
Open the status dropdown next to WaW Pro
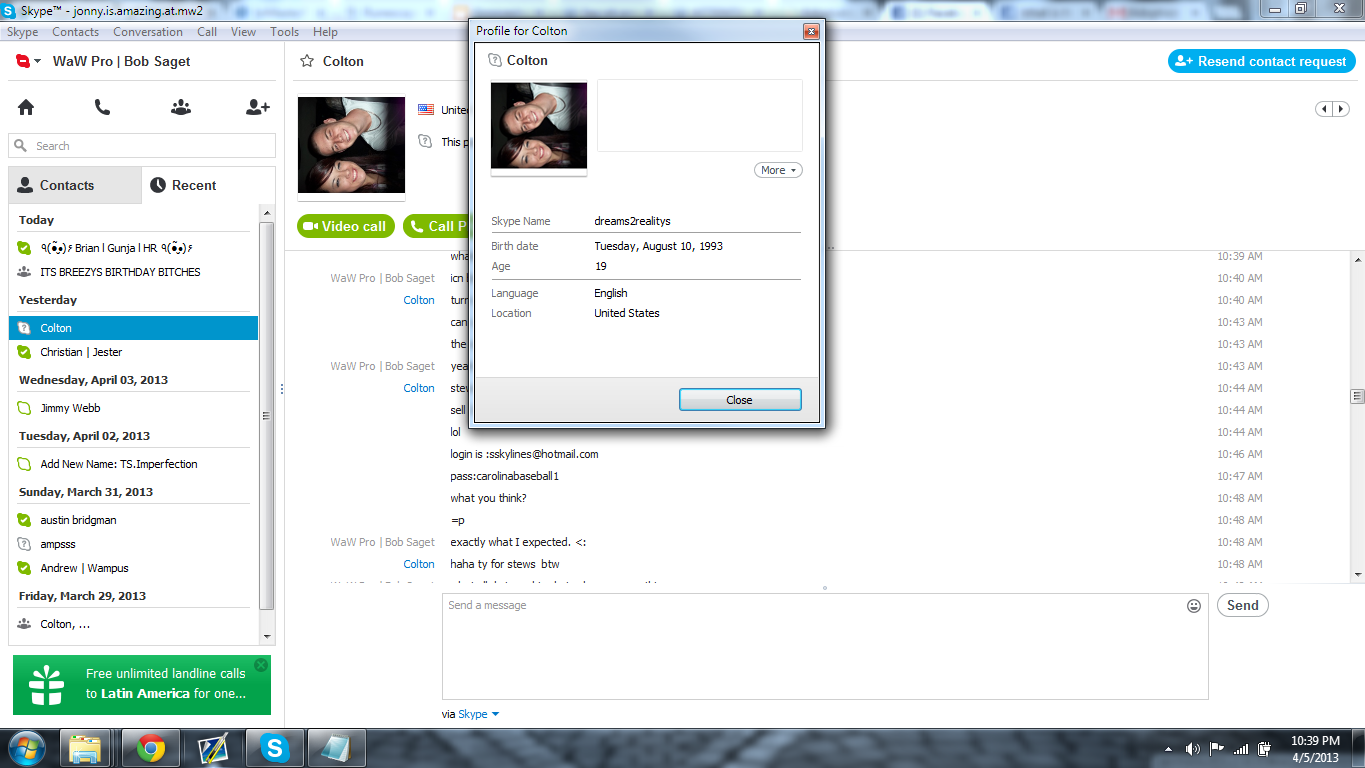(x=37, y=62)
